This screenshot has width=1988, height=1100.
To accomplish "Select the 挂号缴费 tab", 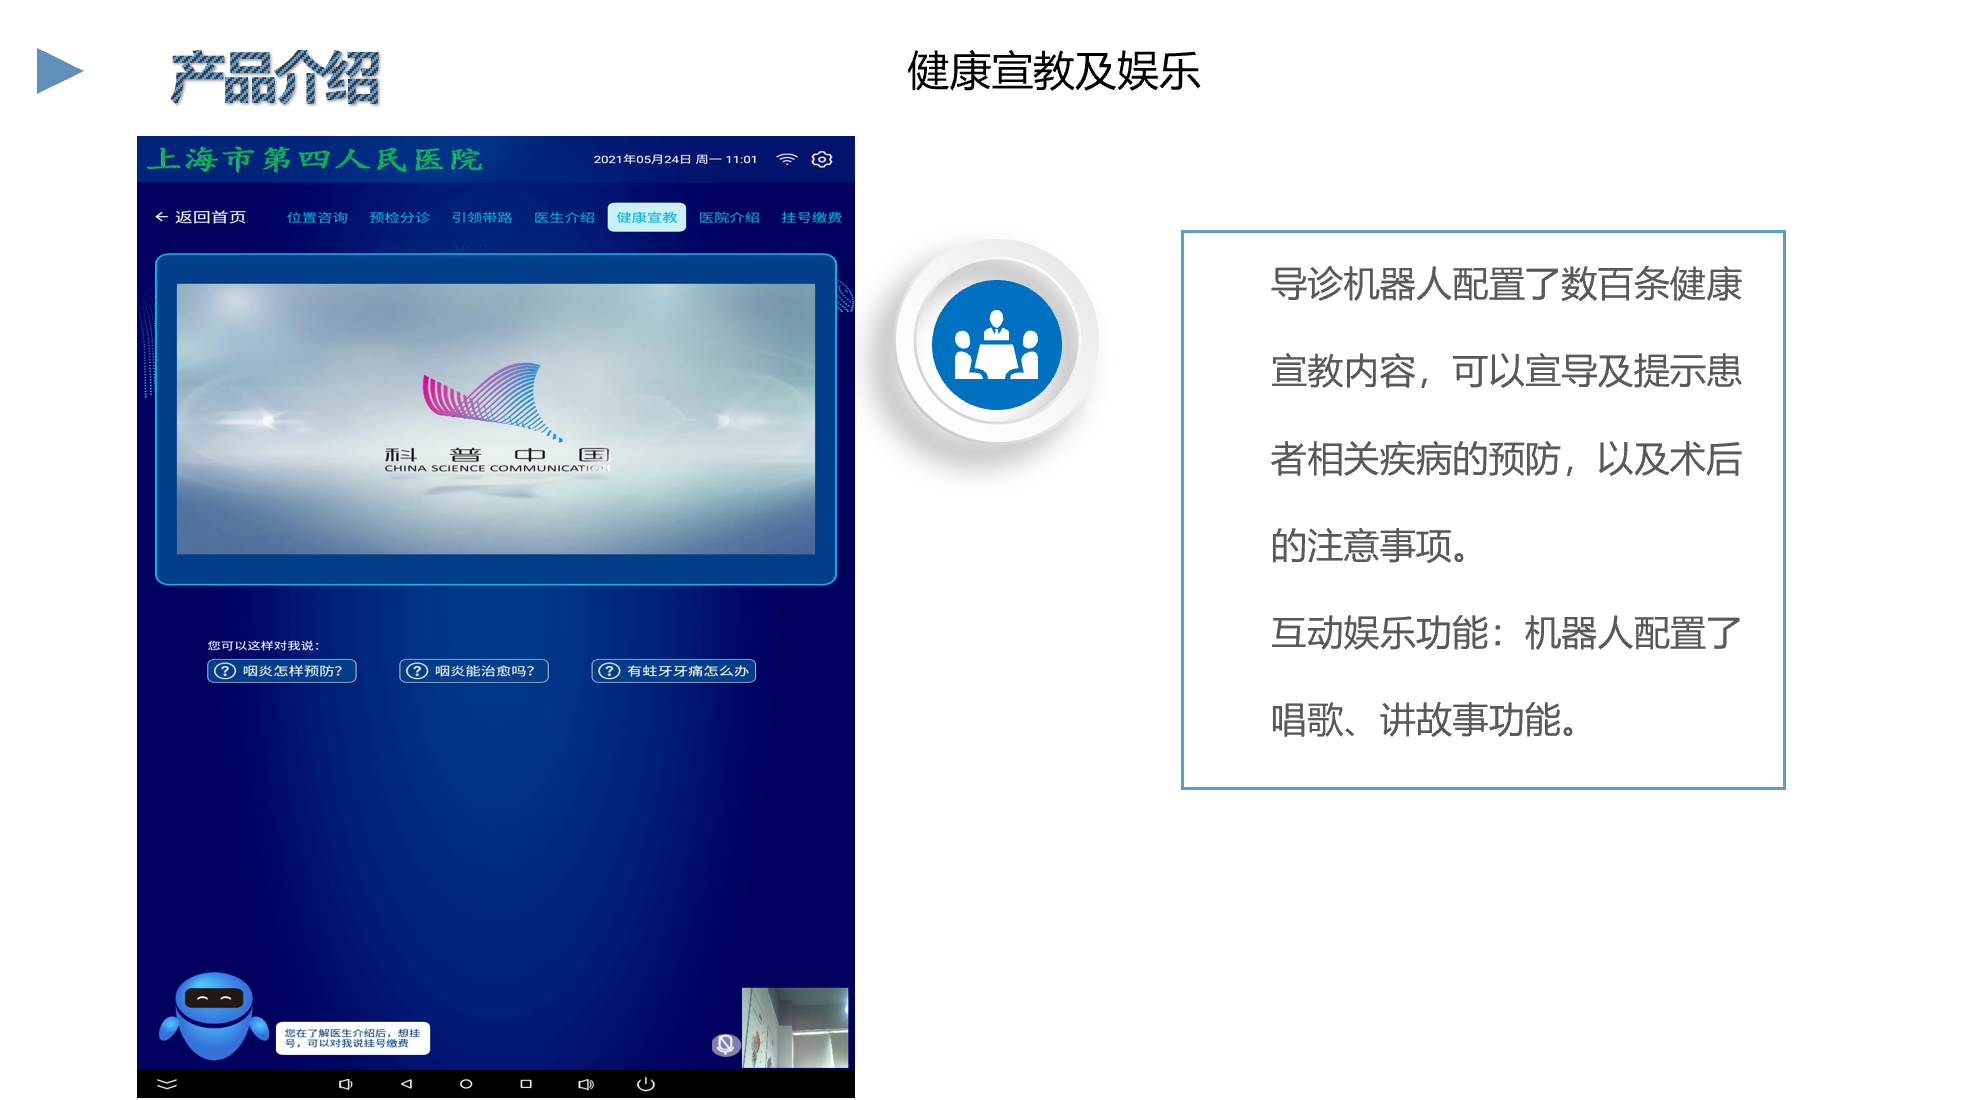I will coord(811,217).
